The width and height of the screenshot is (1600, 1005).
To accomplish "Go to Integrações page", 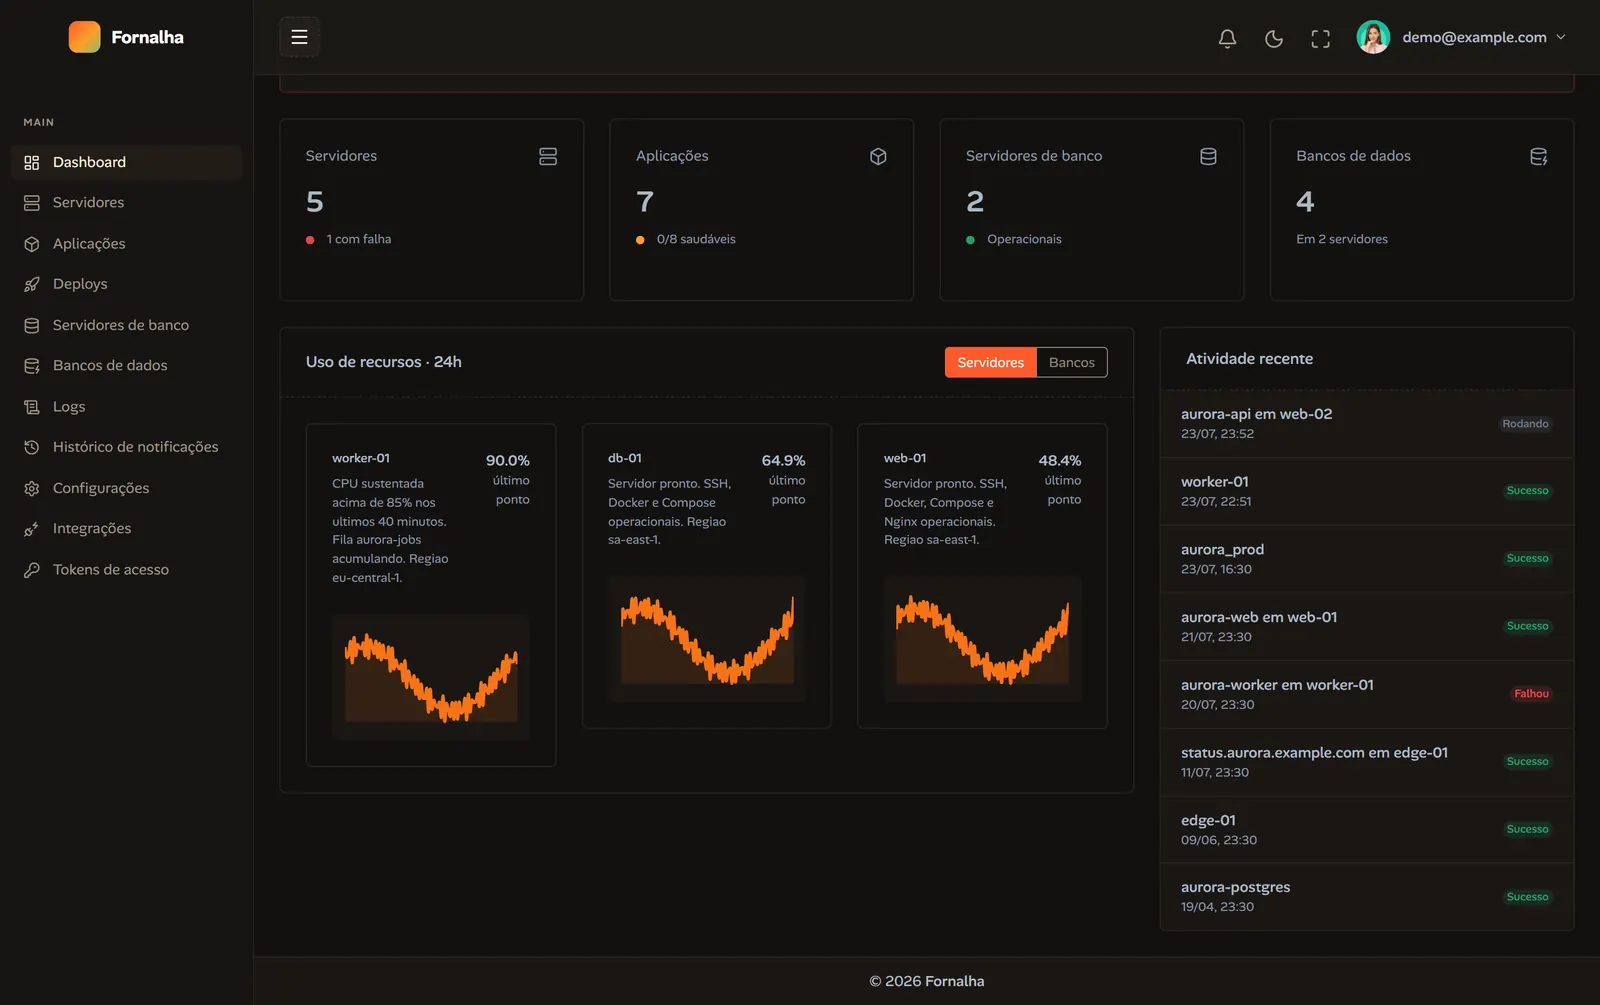I will pyautogui.click(x=127, y=529).
